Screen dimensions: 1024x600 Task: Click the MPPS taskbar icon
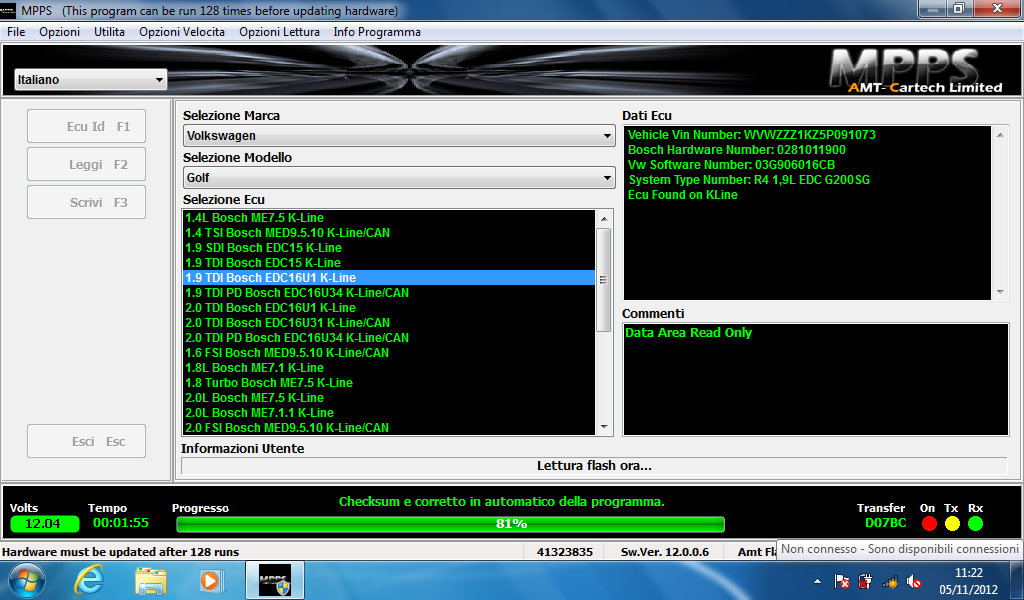click(x=275, y=580)
